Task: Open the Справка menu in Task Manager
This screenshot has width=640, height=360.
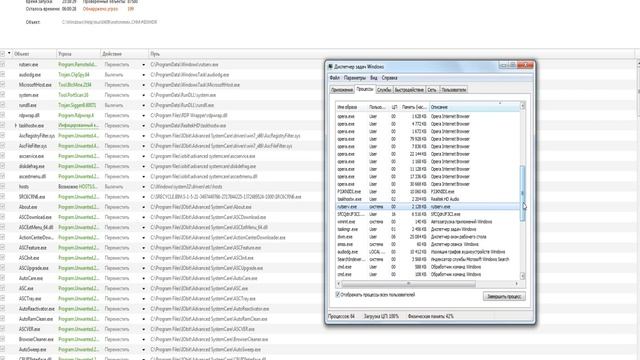Action: [389, 78]
